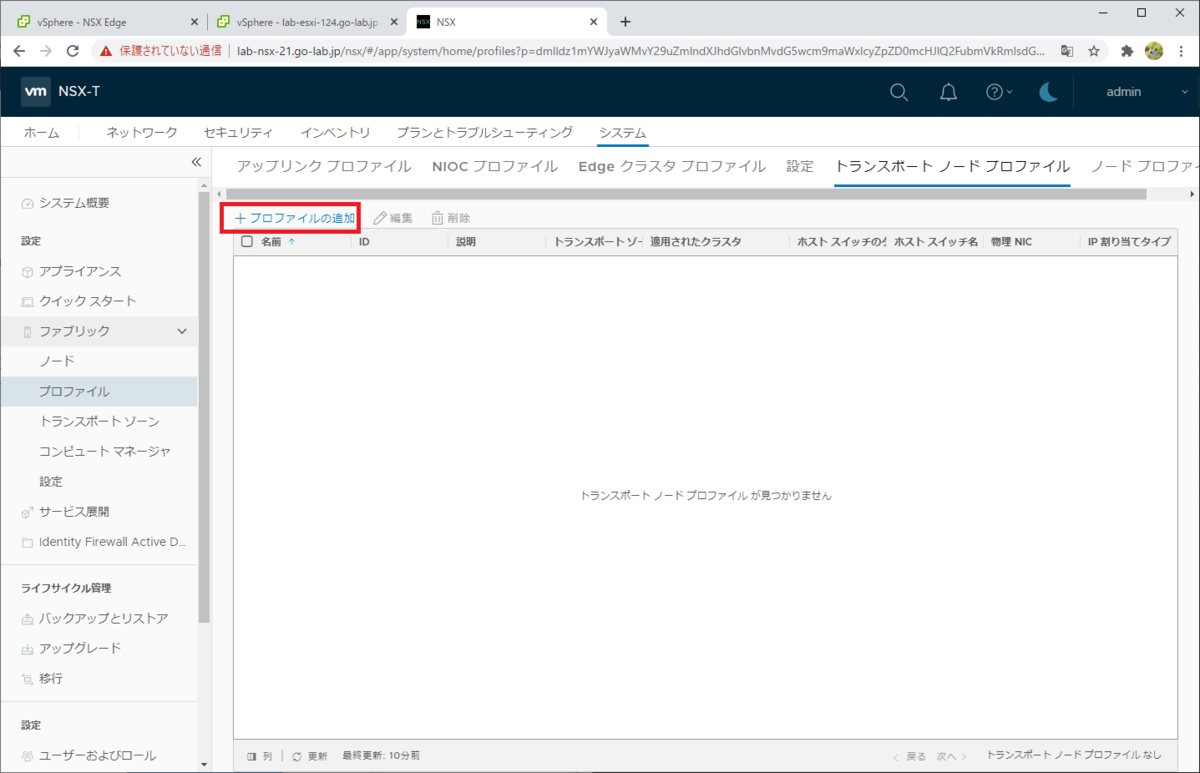The image size is (1200, 773).
Task: Click browser reload icon
Action: point(72,50)
